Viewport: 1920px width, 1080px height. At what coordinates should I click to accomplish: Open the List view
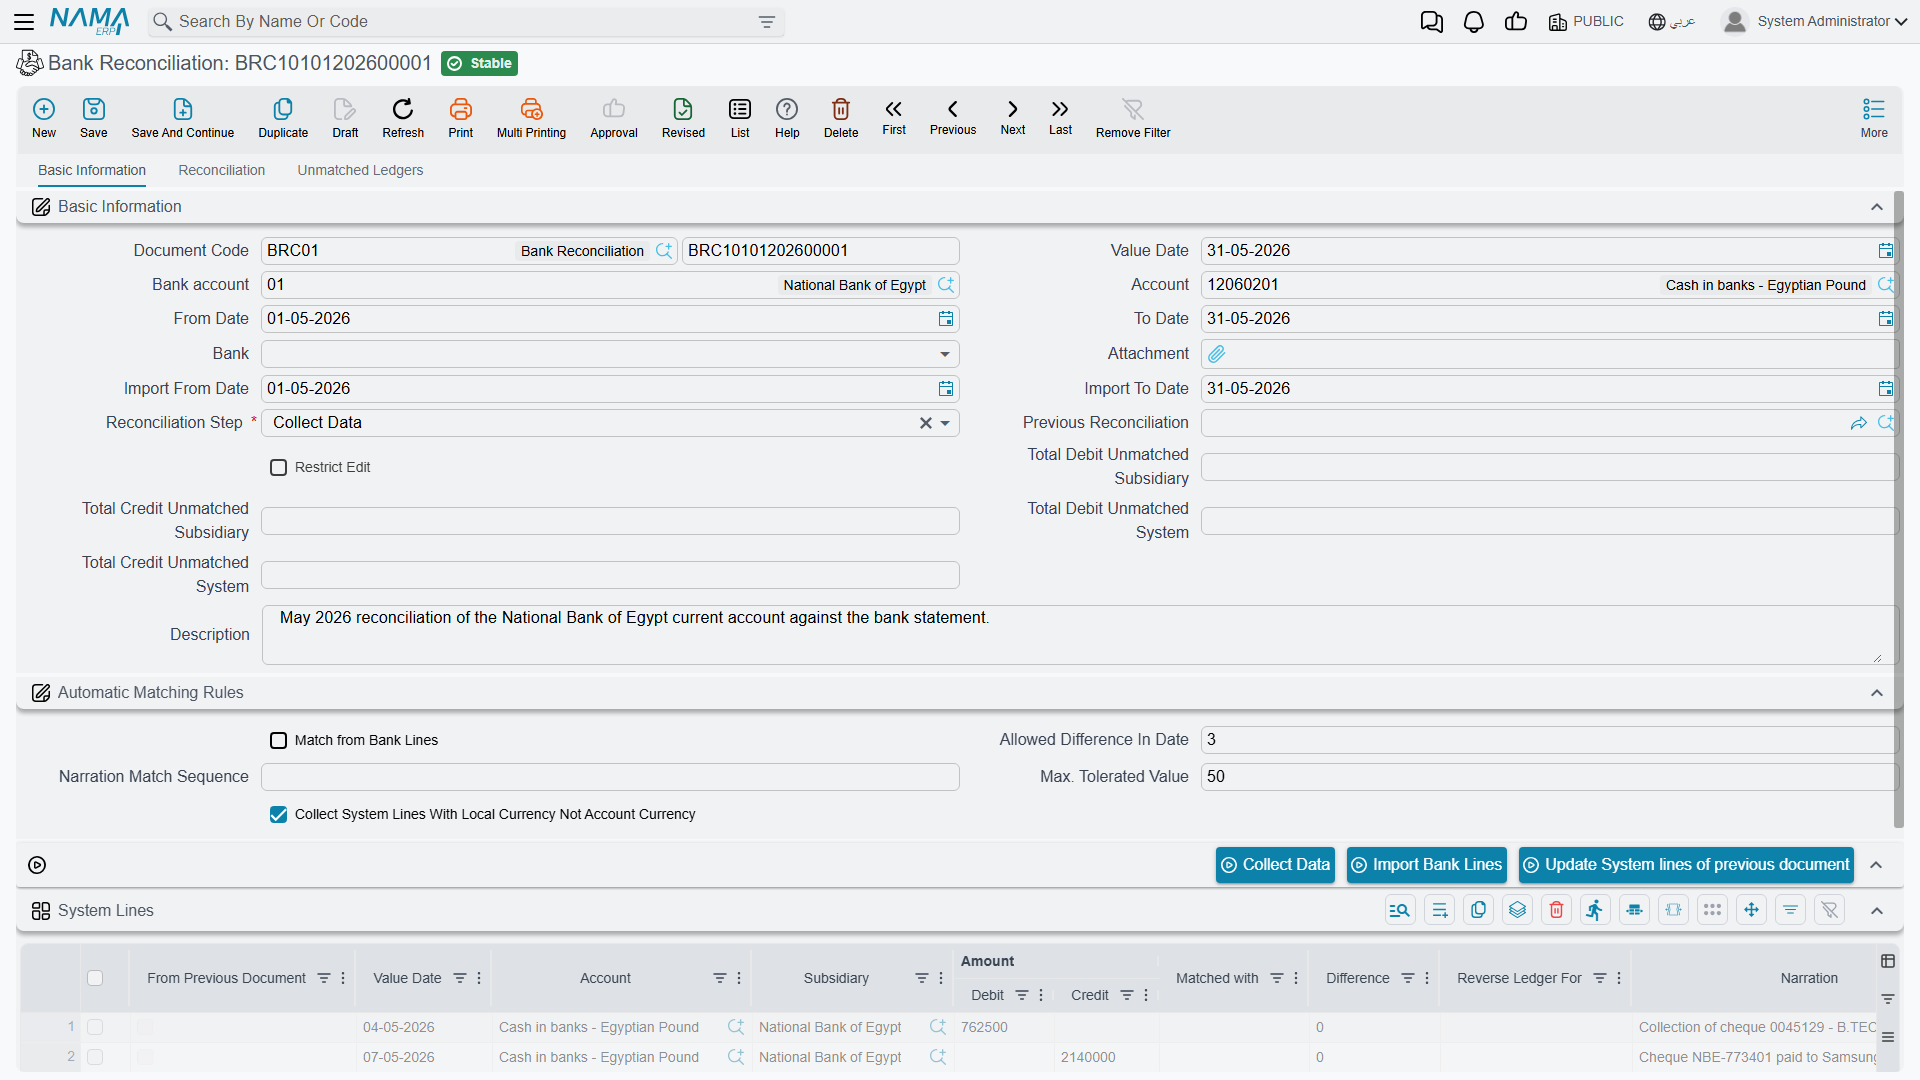[x=740, y=117]
